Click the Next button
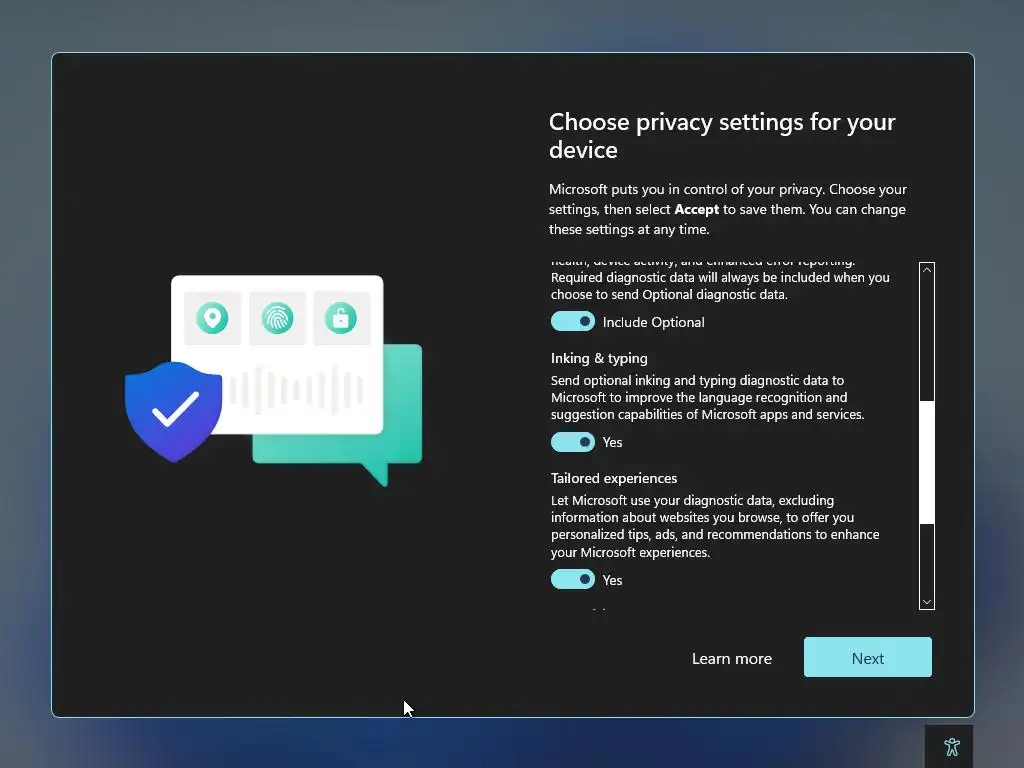The width and height of the screenshot is (1024, 768). pos(867,657)
